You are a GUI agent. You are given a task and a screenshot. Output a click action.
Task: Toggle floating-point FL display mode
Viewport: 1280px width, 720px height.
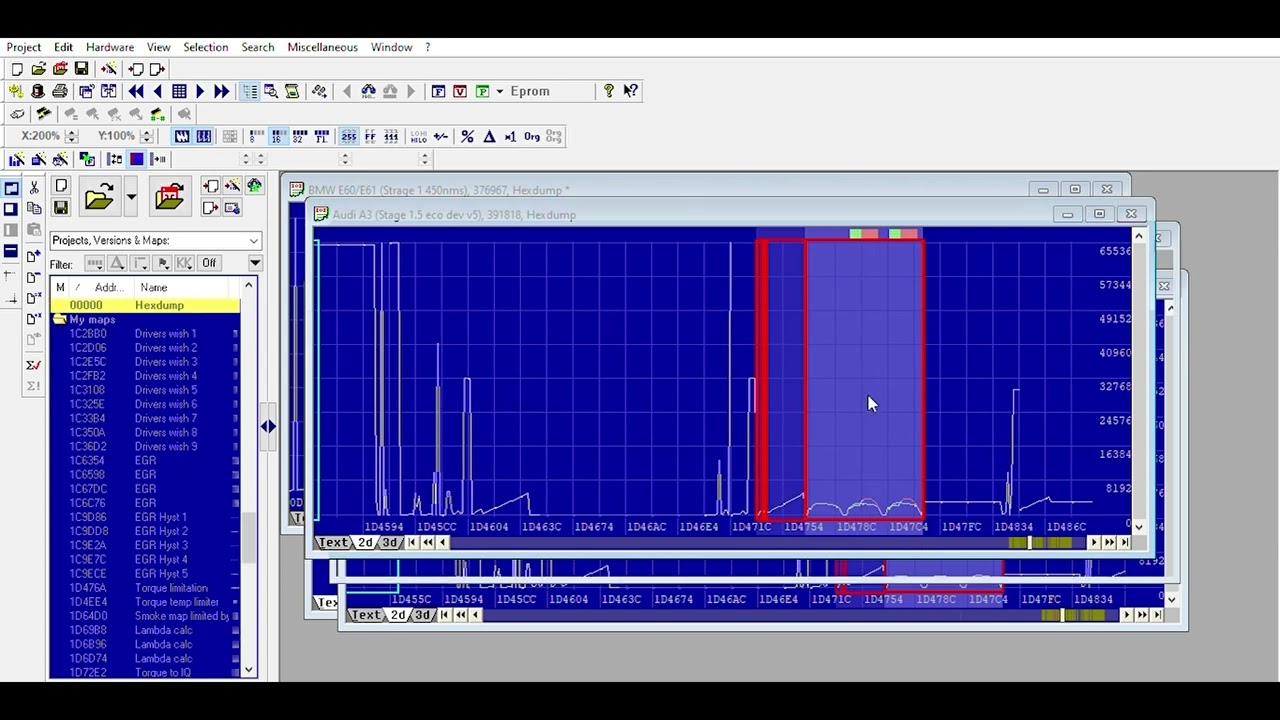click(x=322, y=136)
